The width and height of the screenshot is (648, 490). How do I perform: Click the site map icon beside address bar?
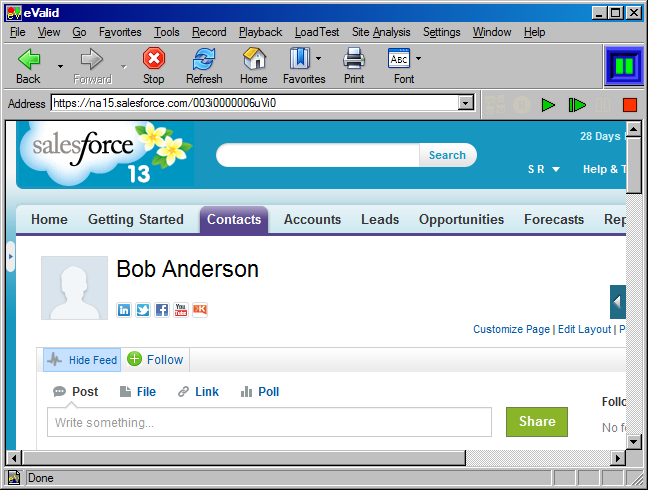coord(495,105)
